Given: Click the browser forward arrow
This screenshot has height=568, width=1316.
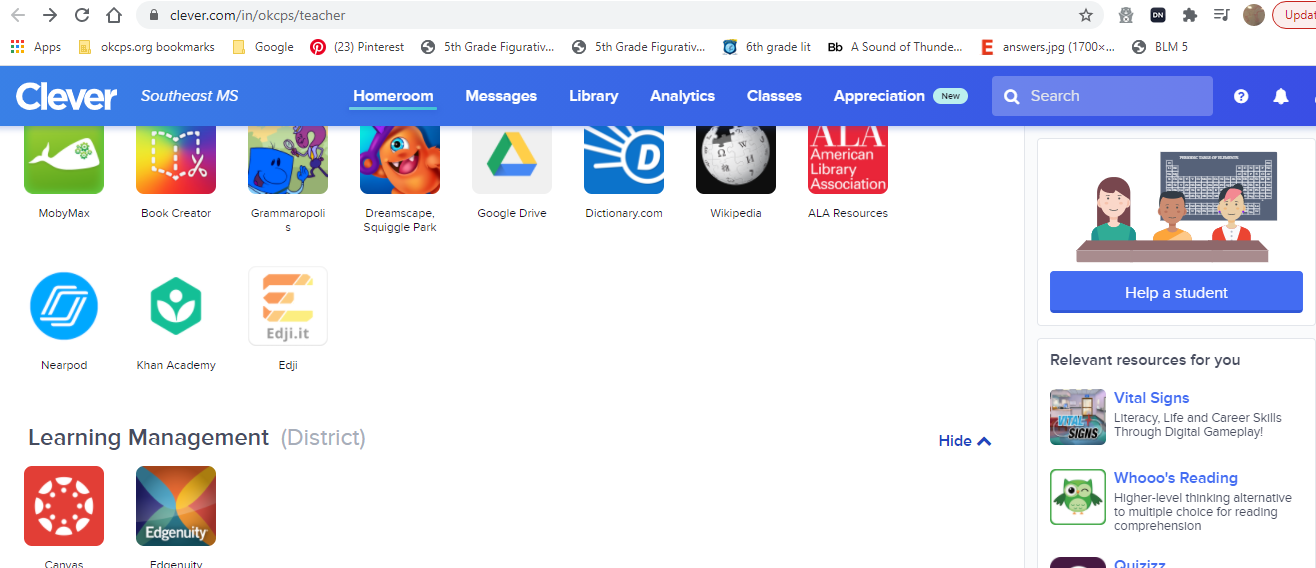Looking at the screenshot, I should pos(50,15).
